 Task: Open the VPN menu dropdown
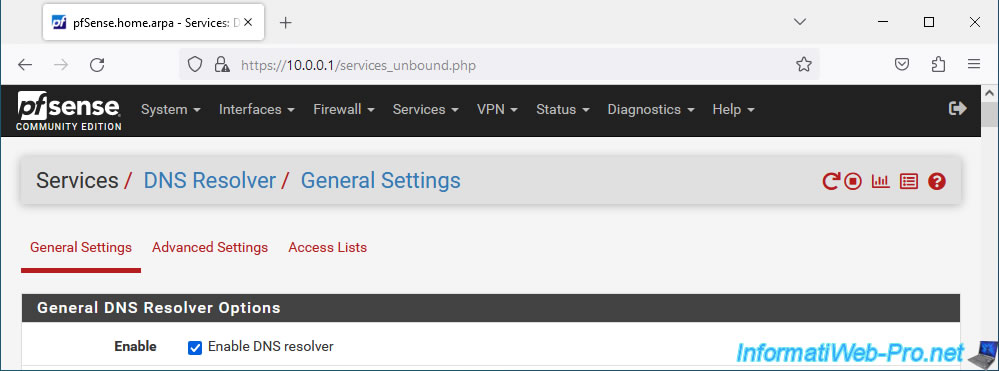coord(497,110)
